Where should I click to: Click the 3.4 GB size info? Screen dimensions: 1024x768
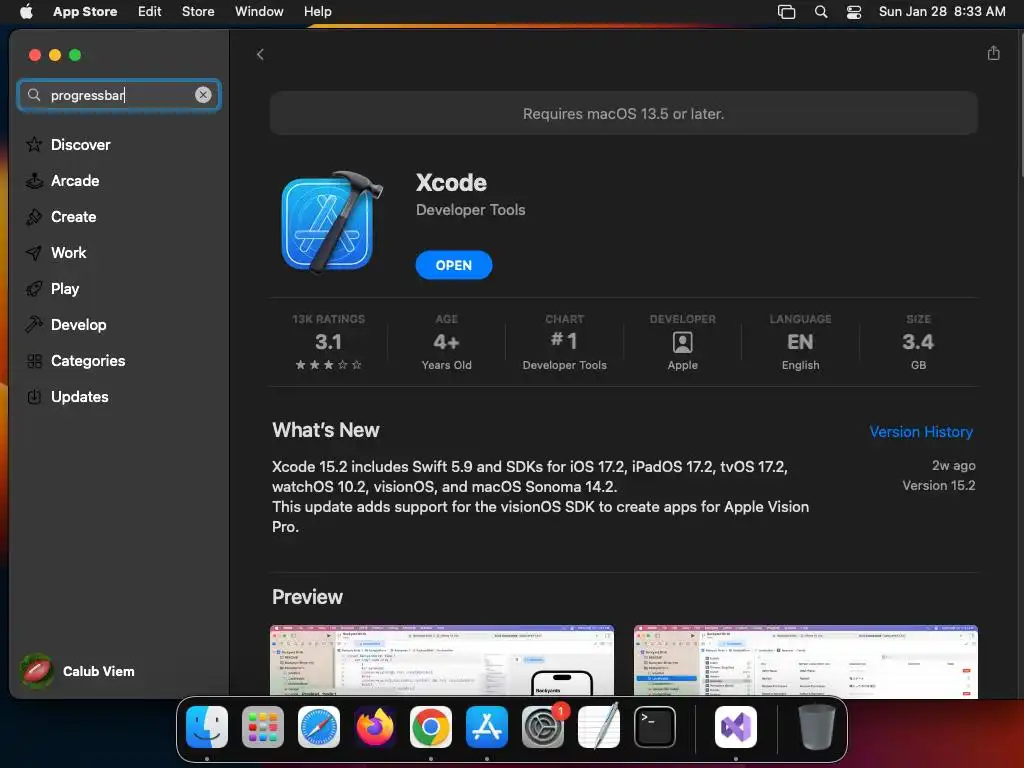click(x=918, y=342)
